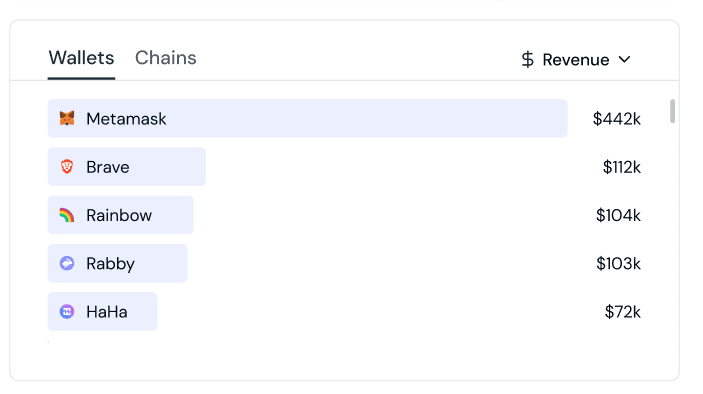The height and width of the screenshot is (394, 703).
Task: Expand the chevron next to Revenue
Action: [x=625, y=59]
